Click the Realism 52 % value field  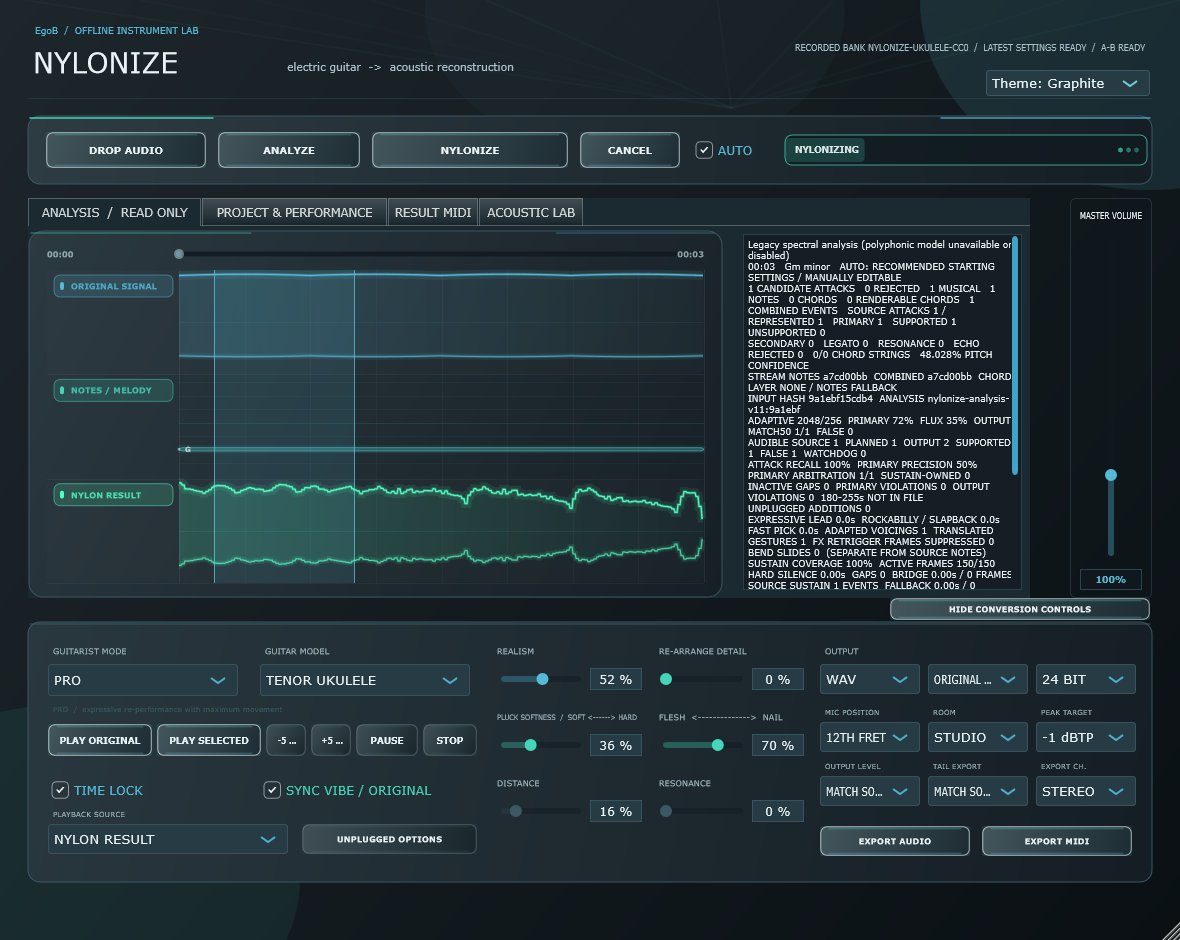click(x=616, y=679)
